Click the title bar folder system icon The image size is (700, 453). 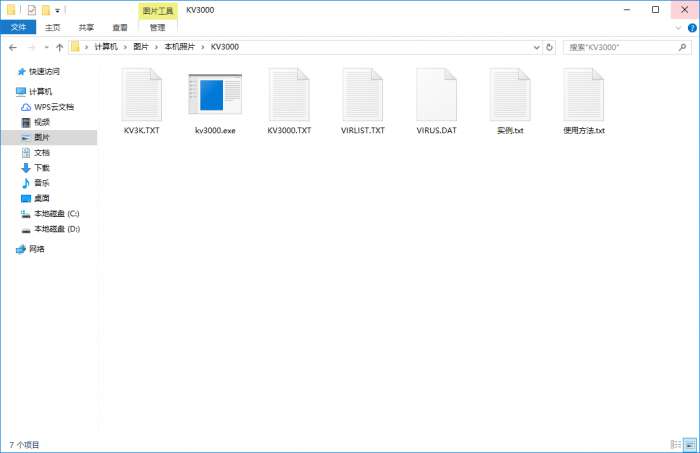click(11, 10)
